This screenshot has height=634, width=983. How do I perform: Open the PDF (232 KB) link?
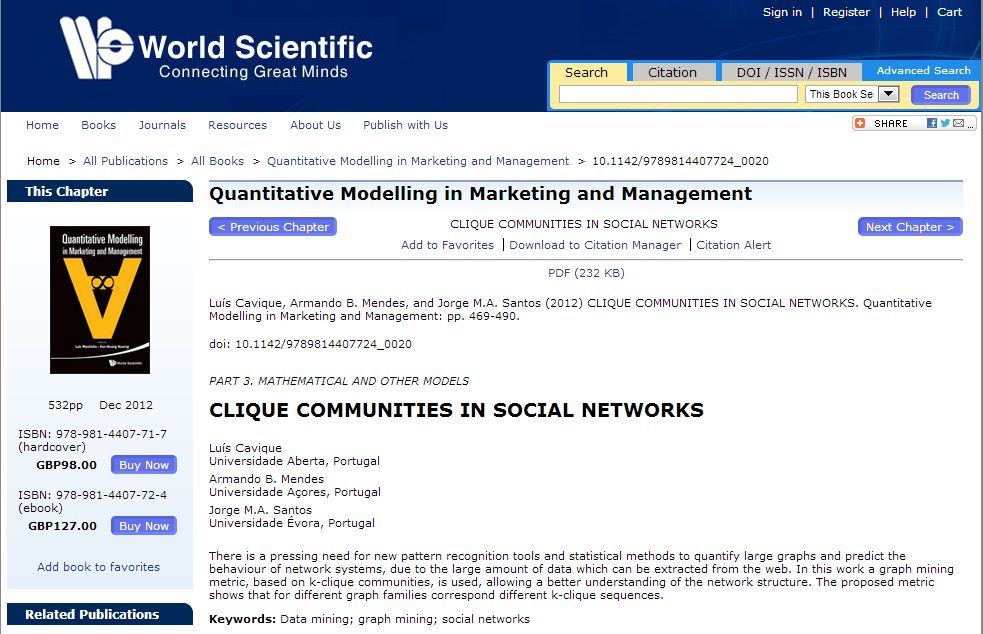click(586, 273)
